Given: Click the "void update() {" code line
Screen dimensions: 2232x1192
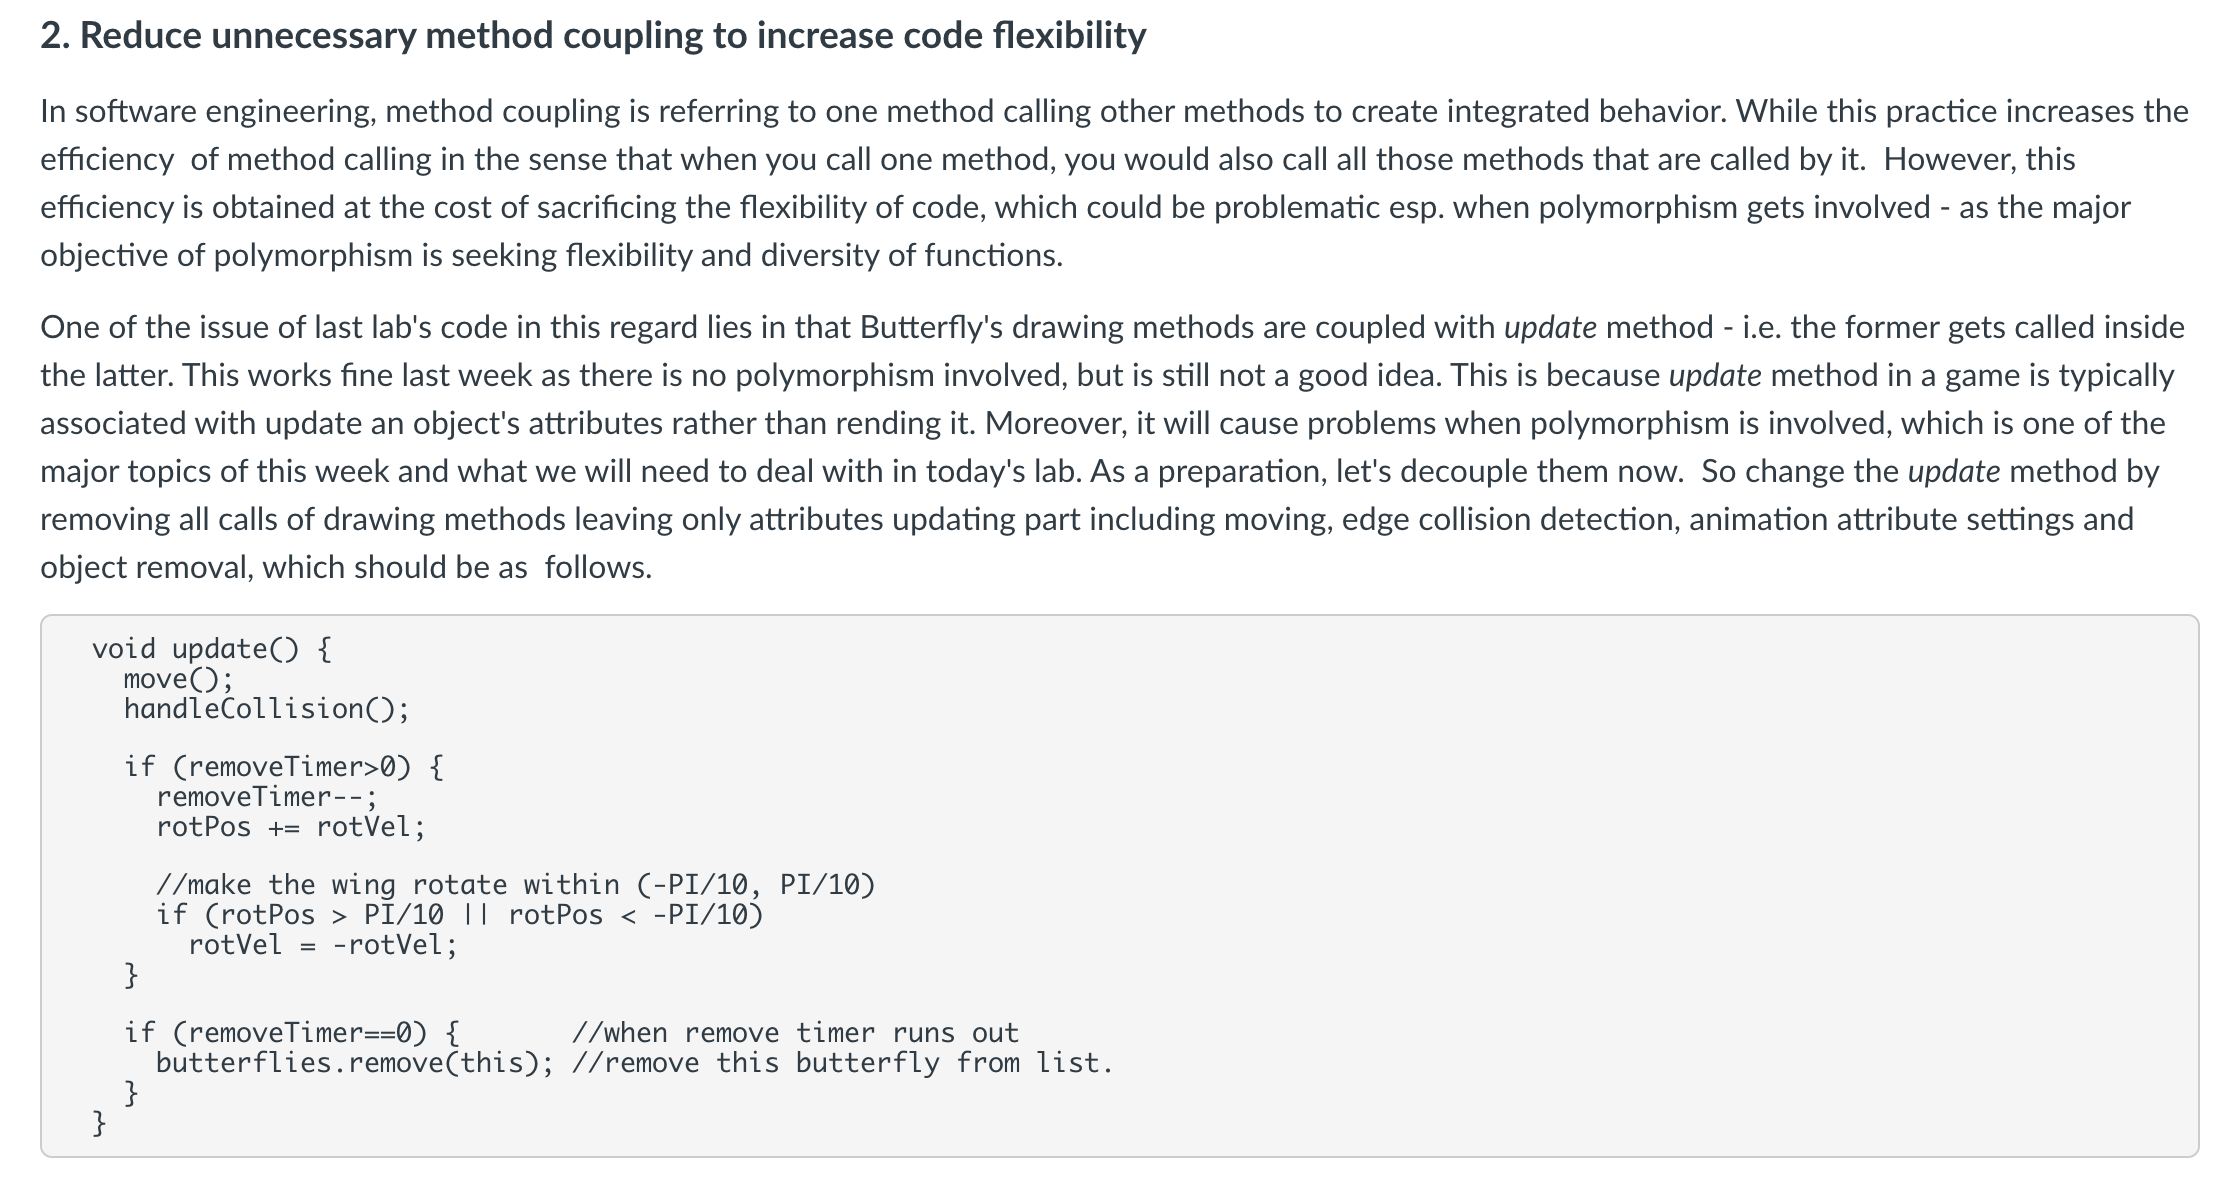Looking at the screenshot, I should pos(211,649).
